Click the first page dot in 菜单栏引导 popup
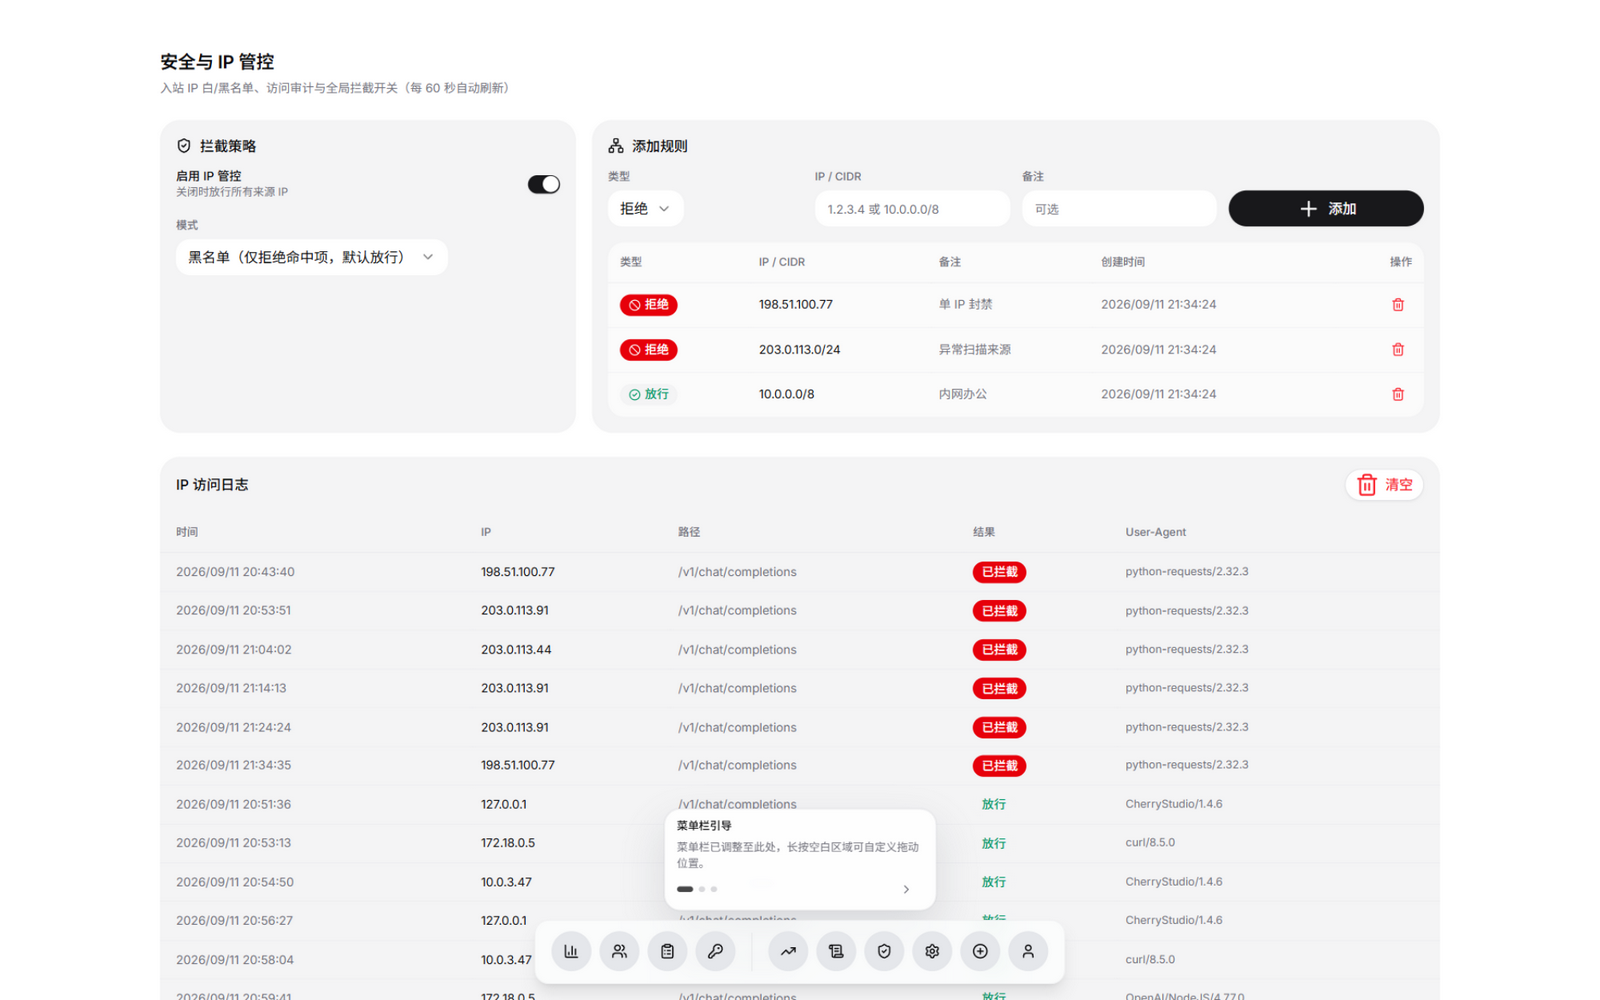 point(685,889)
